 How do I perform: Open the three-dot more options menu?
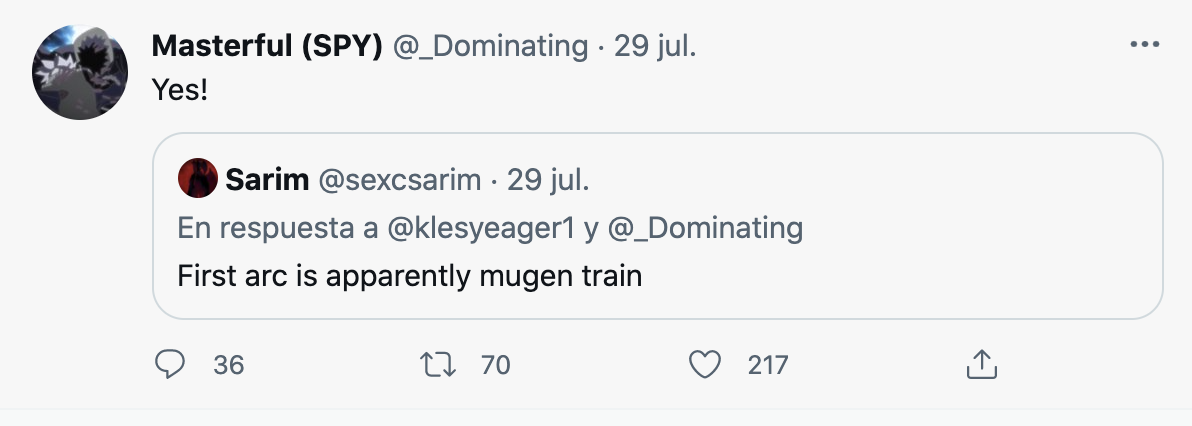click(x=1144, y=45)
